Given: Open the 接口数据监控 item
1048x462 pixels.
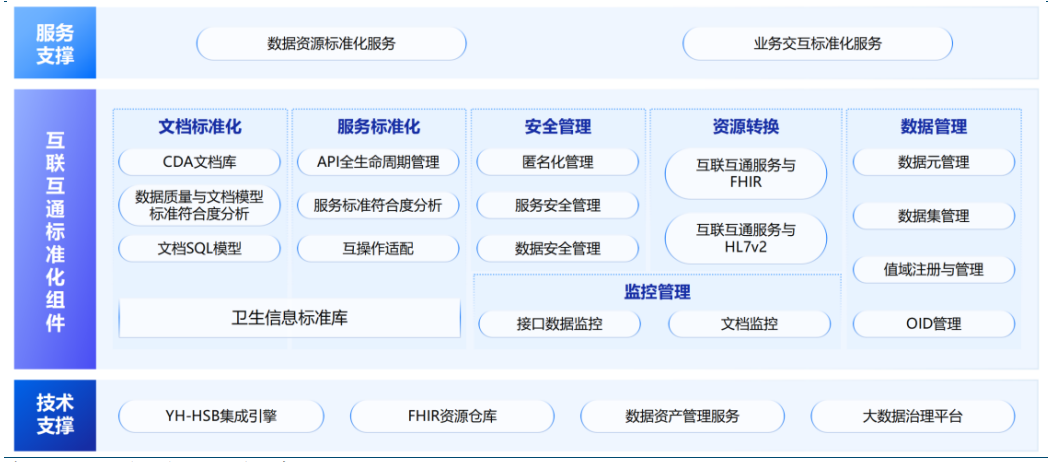Looking at the screenshot, I should [x=559, y=323].
